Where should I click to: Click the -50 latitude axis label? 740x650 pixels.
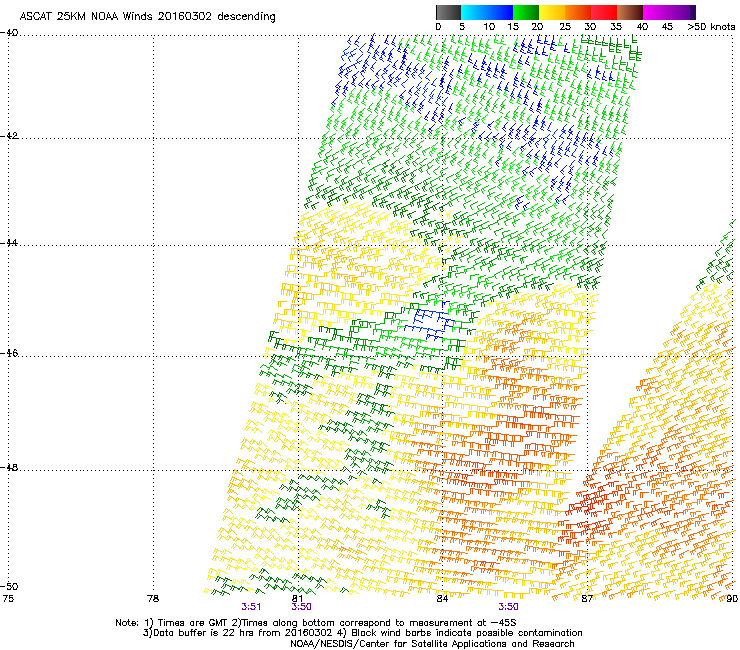click(x=9, y=586)
